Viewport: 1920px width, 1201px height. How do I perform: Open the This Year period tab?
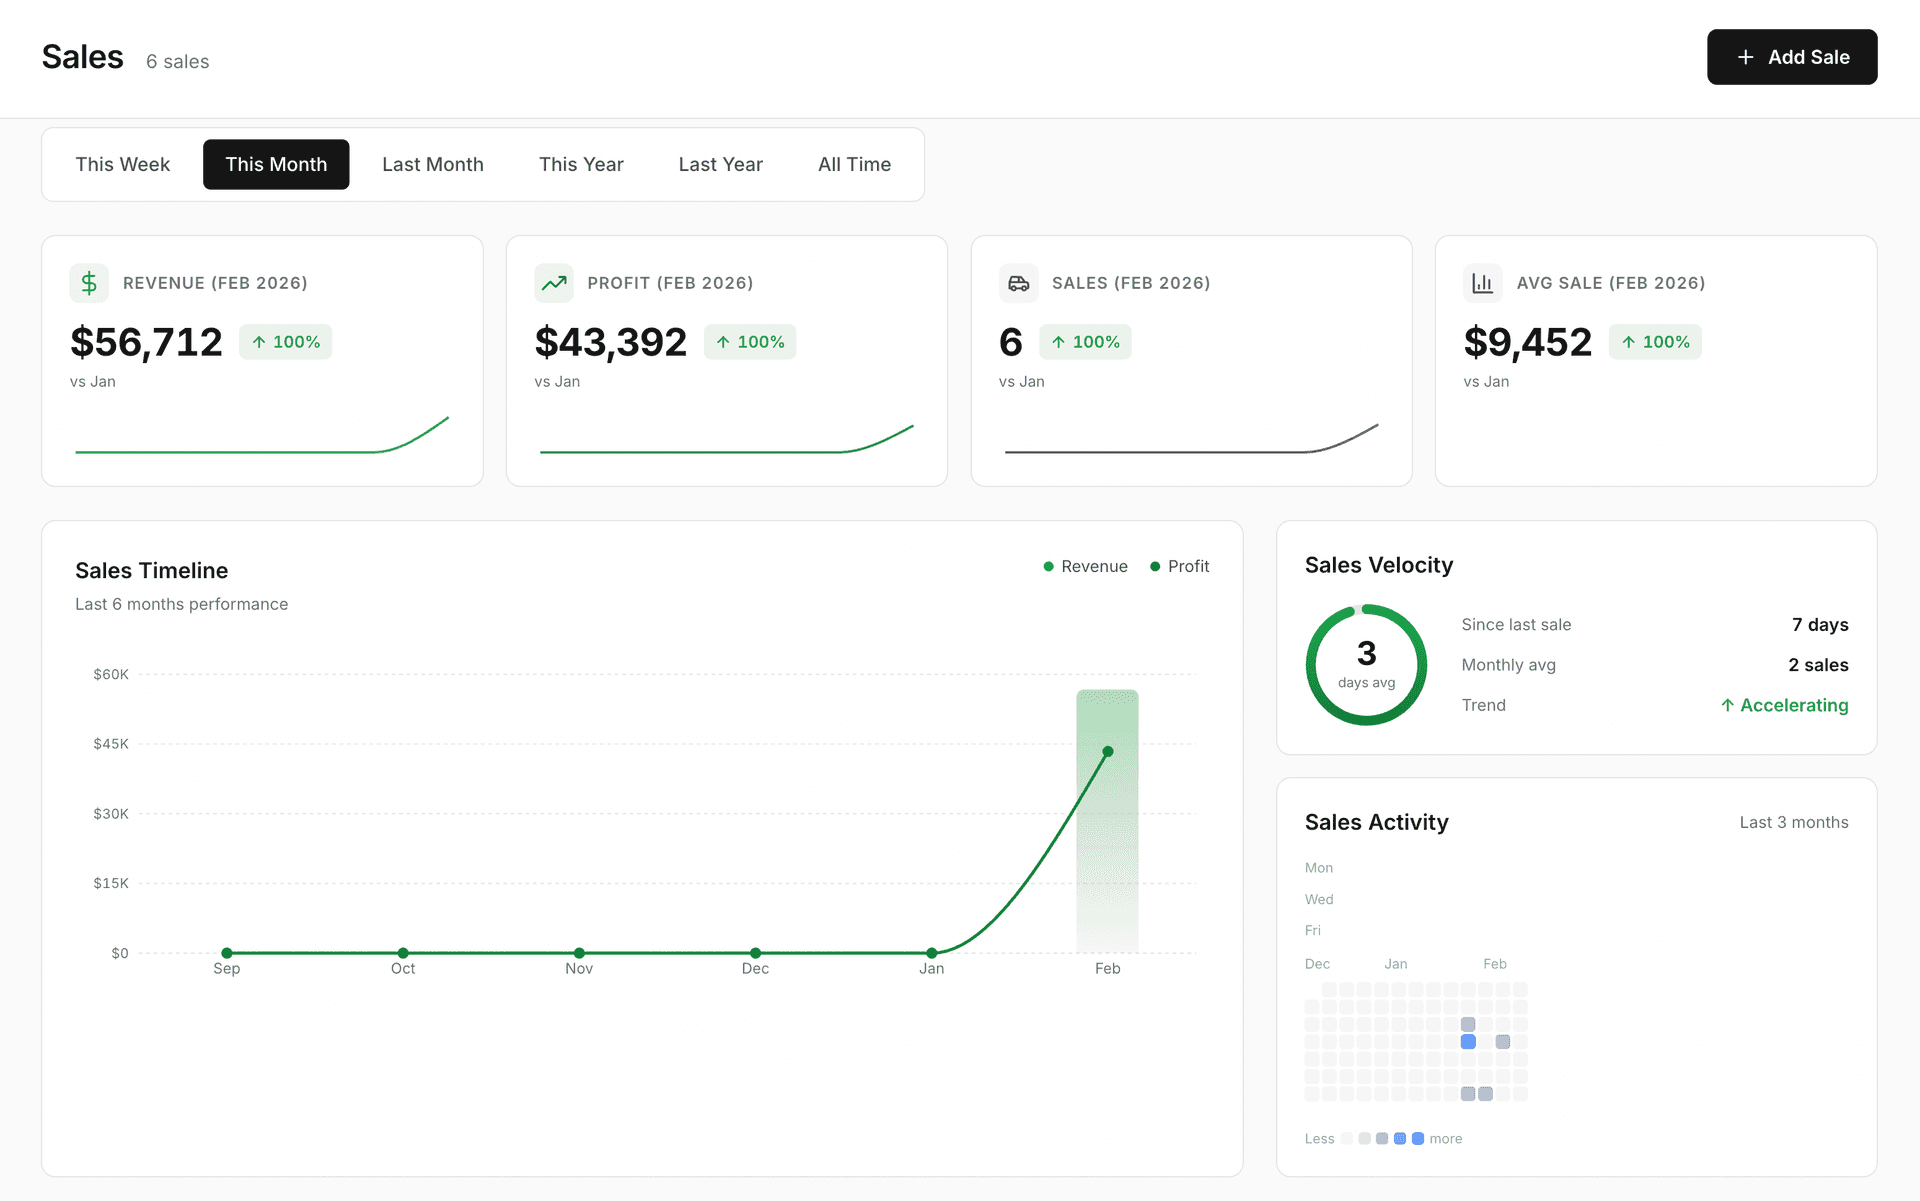coord(580,164)
